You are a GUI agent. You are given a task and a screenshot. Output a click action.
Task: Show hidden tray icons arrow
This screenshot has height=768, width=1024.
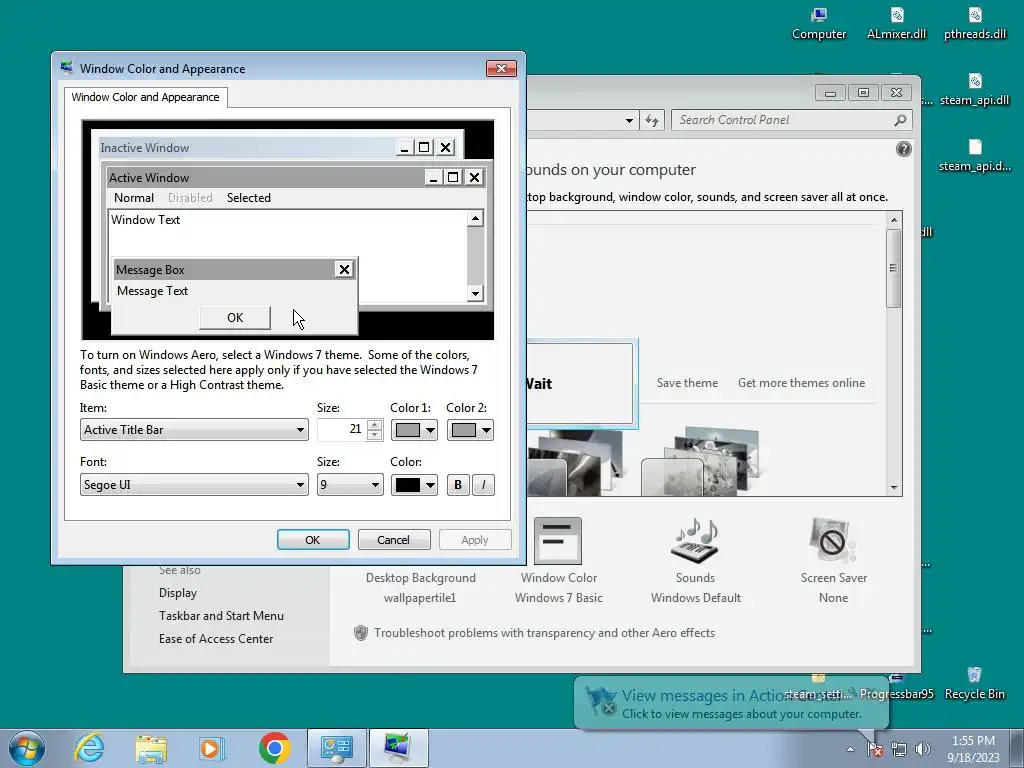point(850,749)
